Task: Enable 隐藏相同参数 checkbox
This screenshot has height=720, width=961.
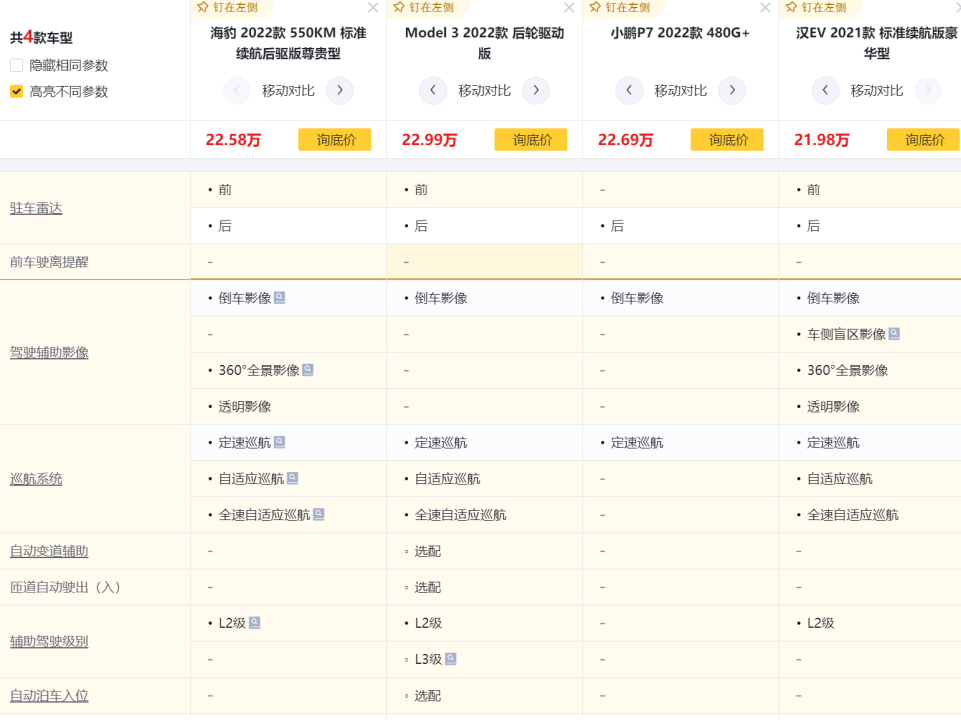Action: point(17,66)
